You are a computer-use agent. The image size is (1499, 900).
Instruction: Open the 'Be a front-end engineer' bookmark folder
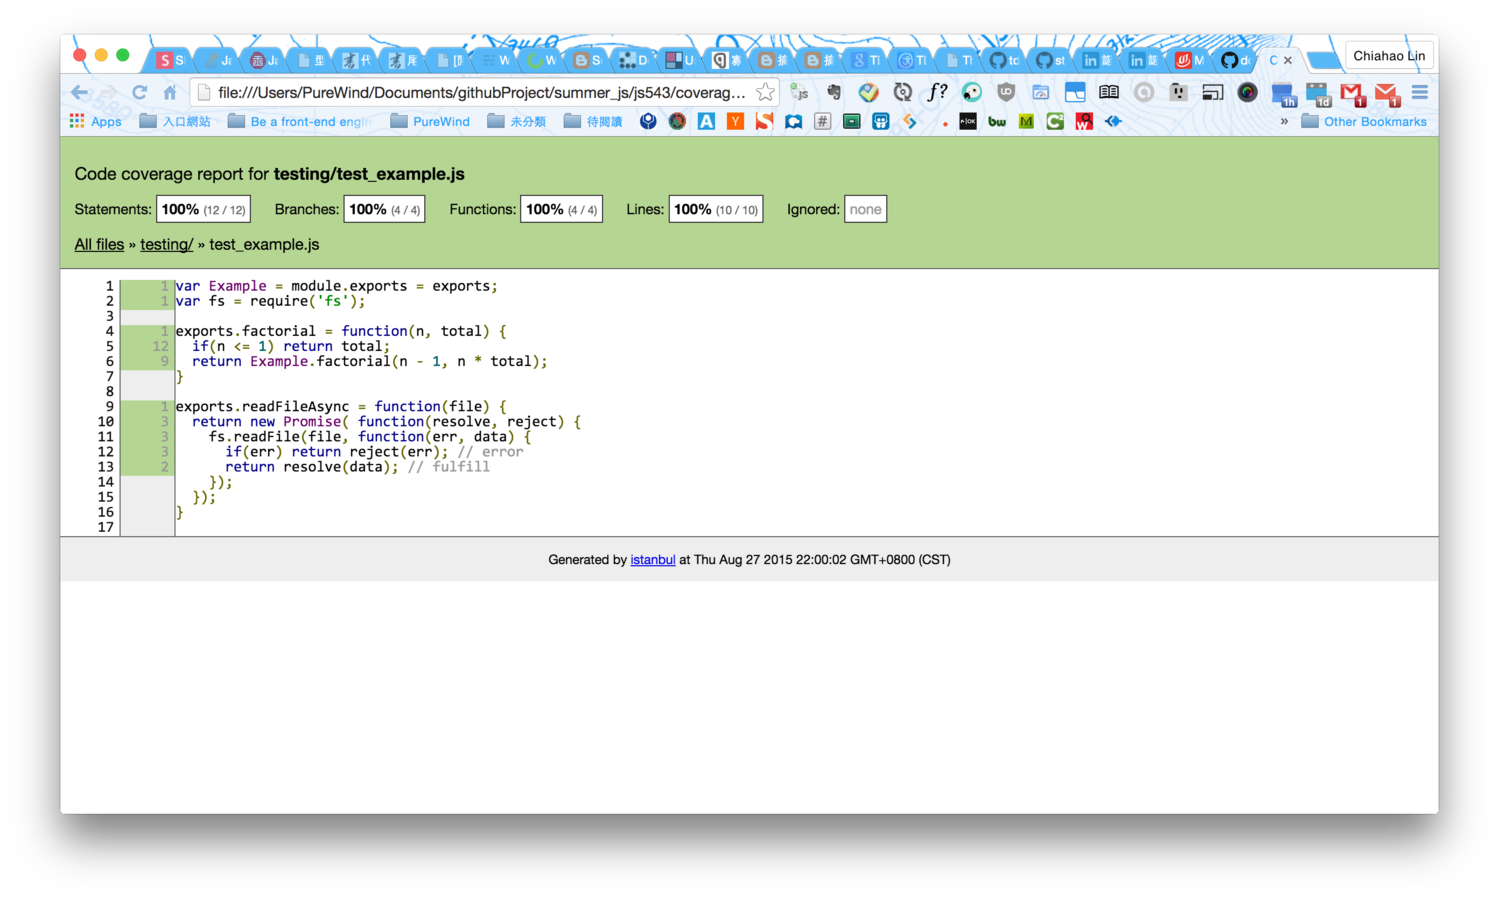pos(298,122)
